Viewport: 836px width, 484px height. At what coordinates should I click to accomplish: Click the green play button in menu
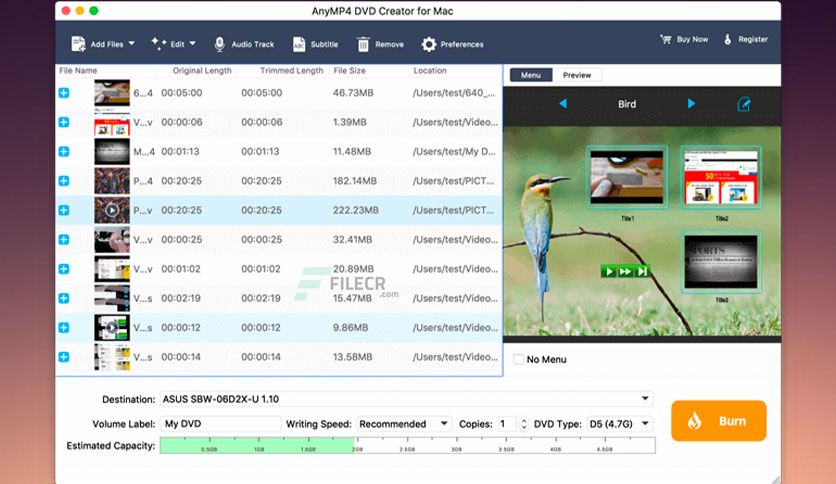click(608, 271)
